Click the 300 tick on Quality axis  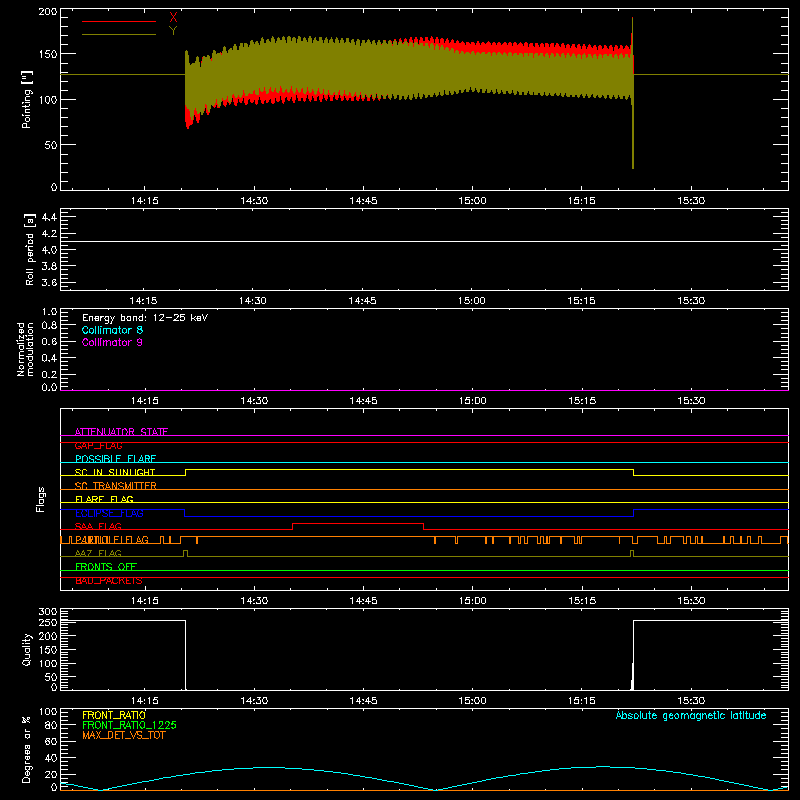[x=48, y=612]
